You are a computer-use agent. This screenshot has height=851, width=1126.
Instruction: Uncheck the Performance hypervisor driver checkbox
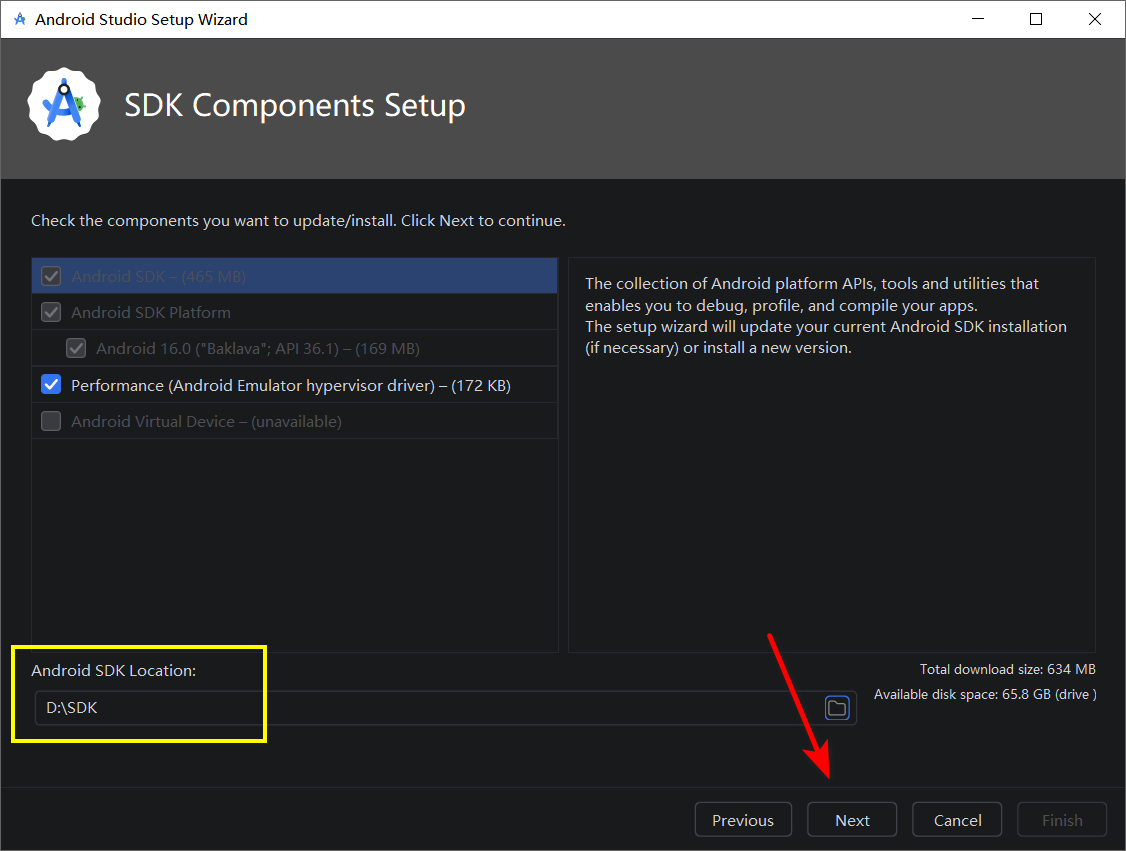click(51, 385)
